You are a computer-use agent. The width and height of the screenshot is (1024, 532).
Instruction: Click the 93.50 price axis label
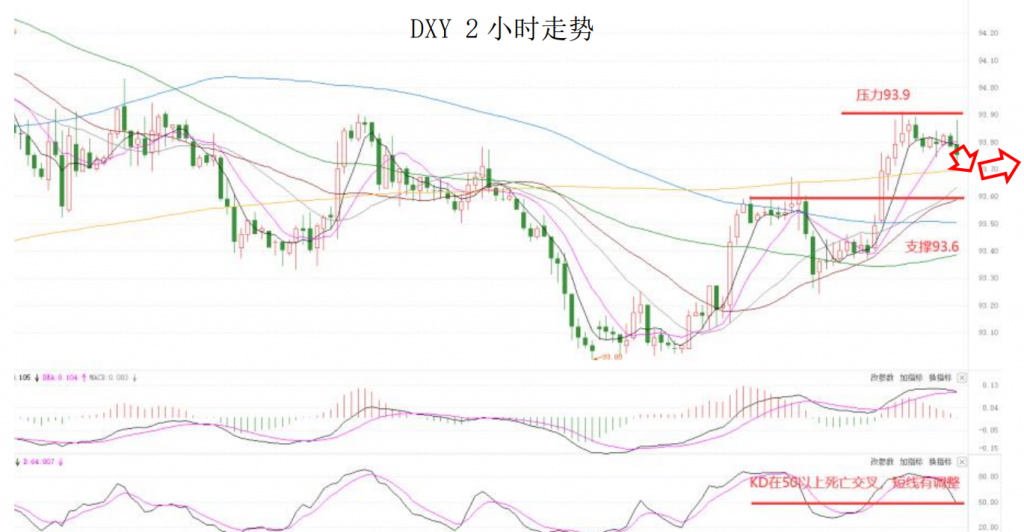click(x=988, y=224)
